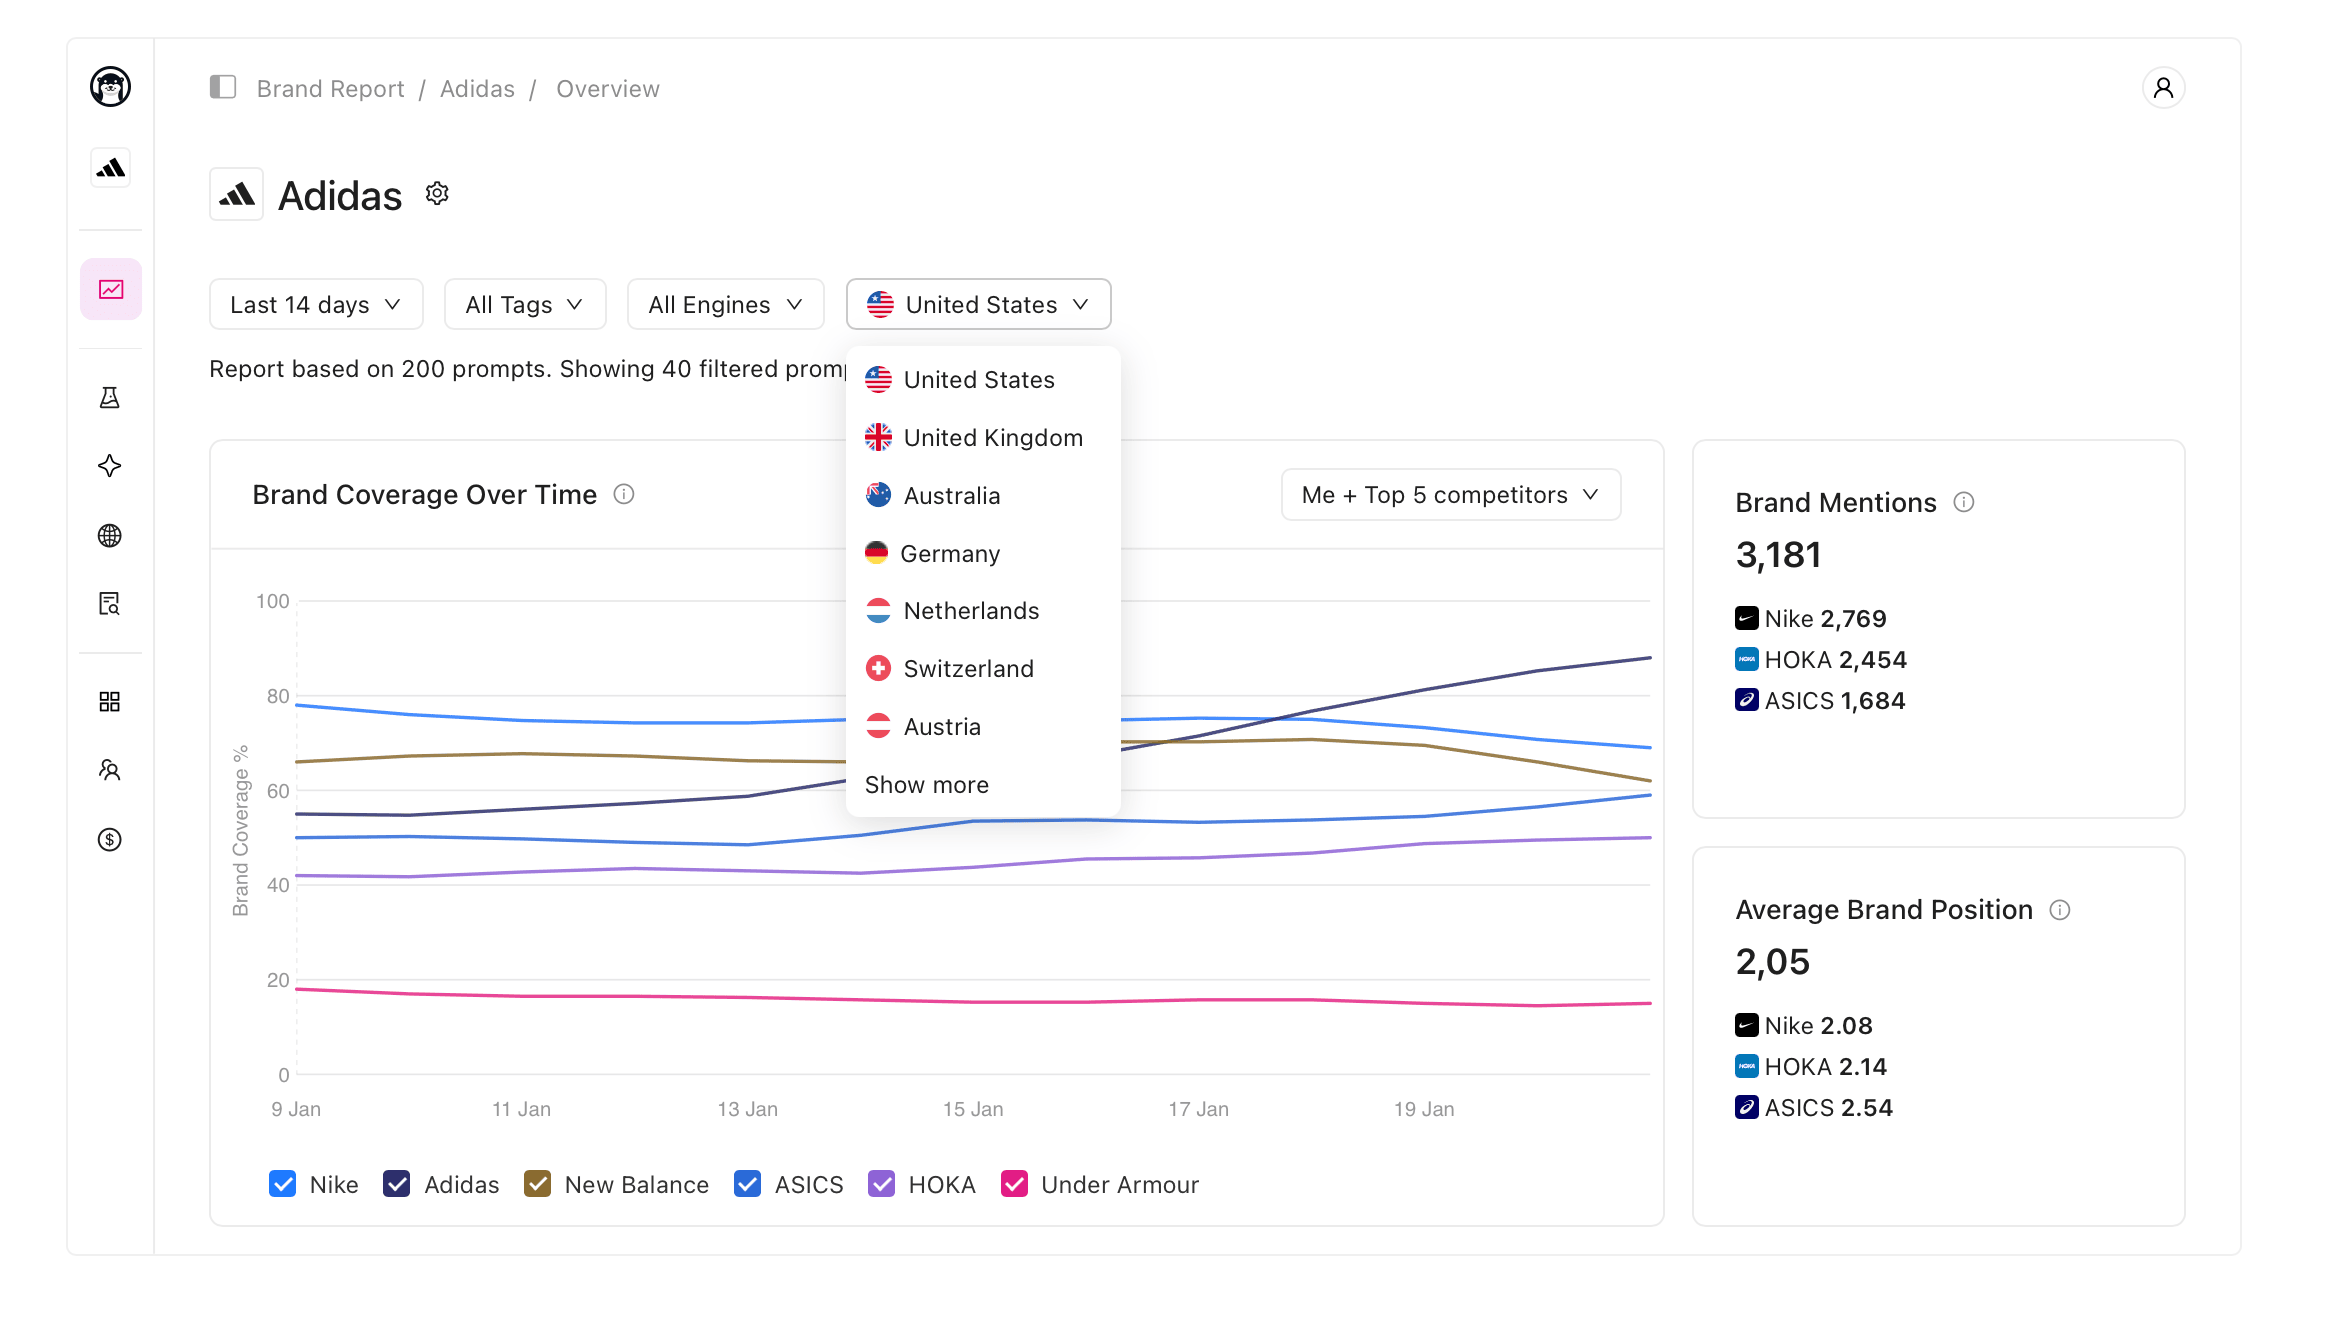Go to Brand Report breadcrumb link

(330, 89)
